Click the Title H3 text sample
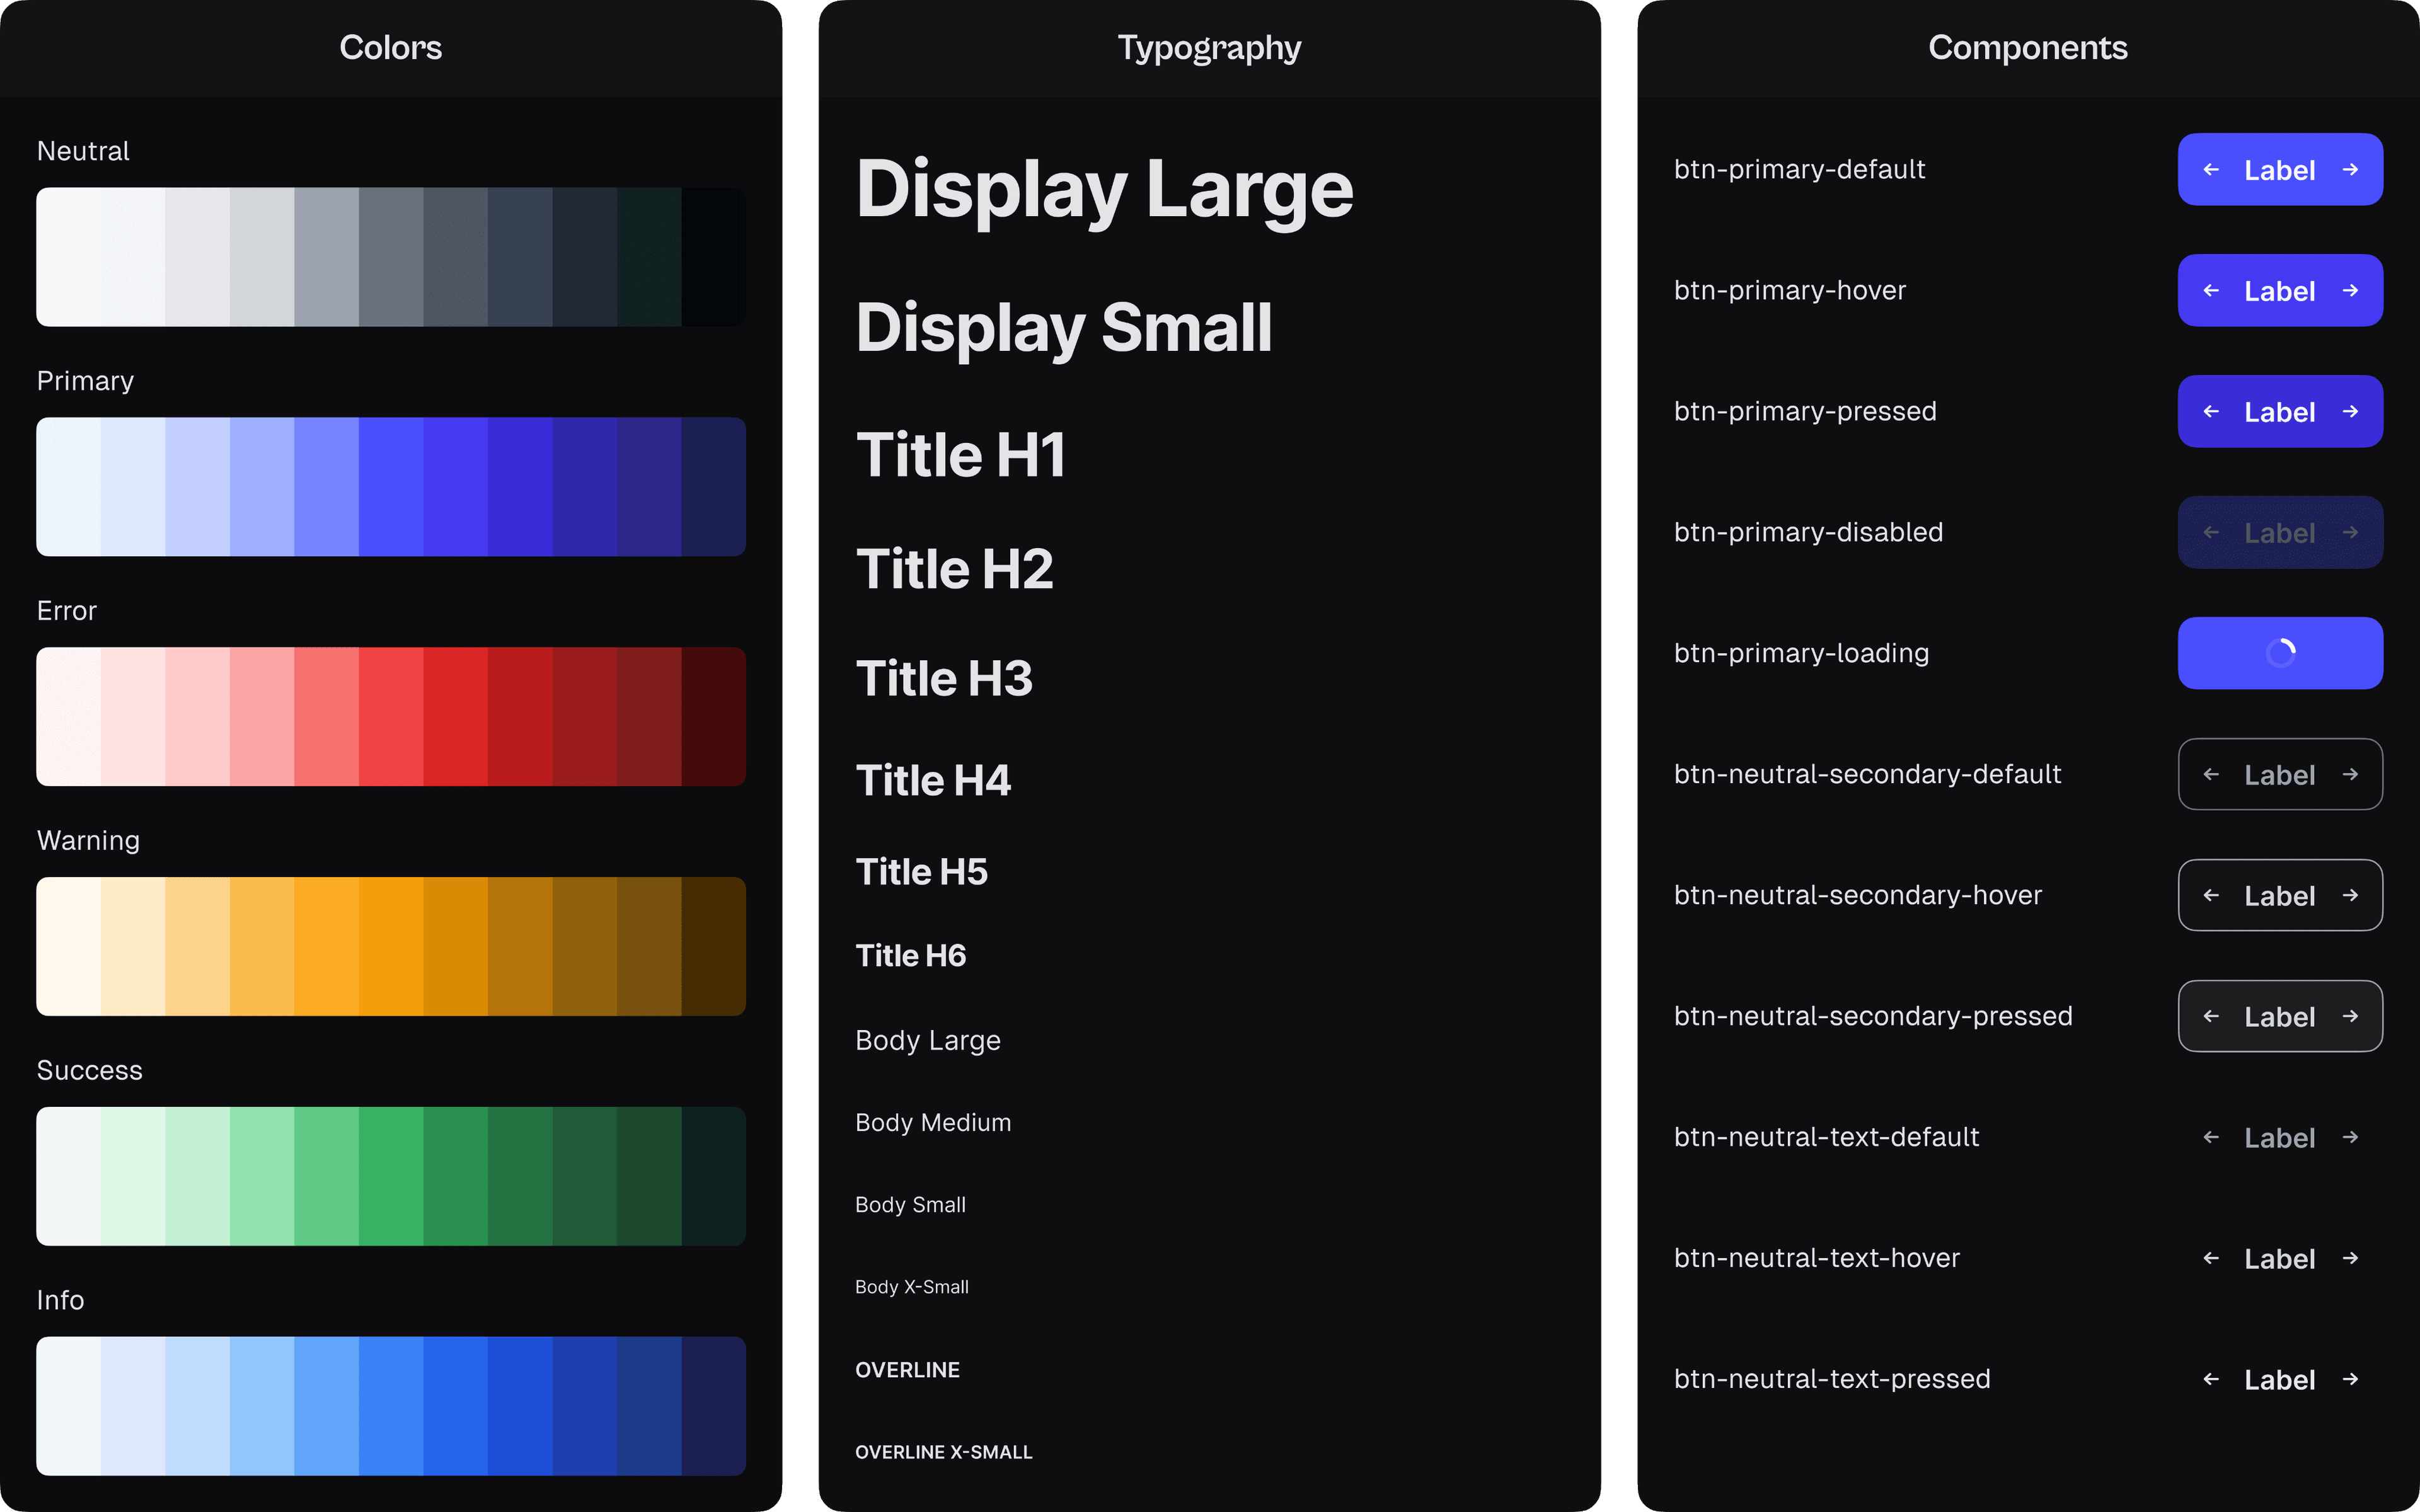 click(x=944, y=679)
